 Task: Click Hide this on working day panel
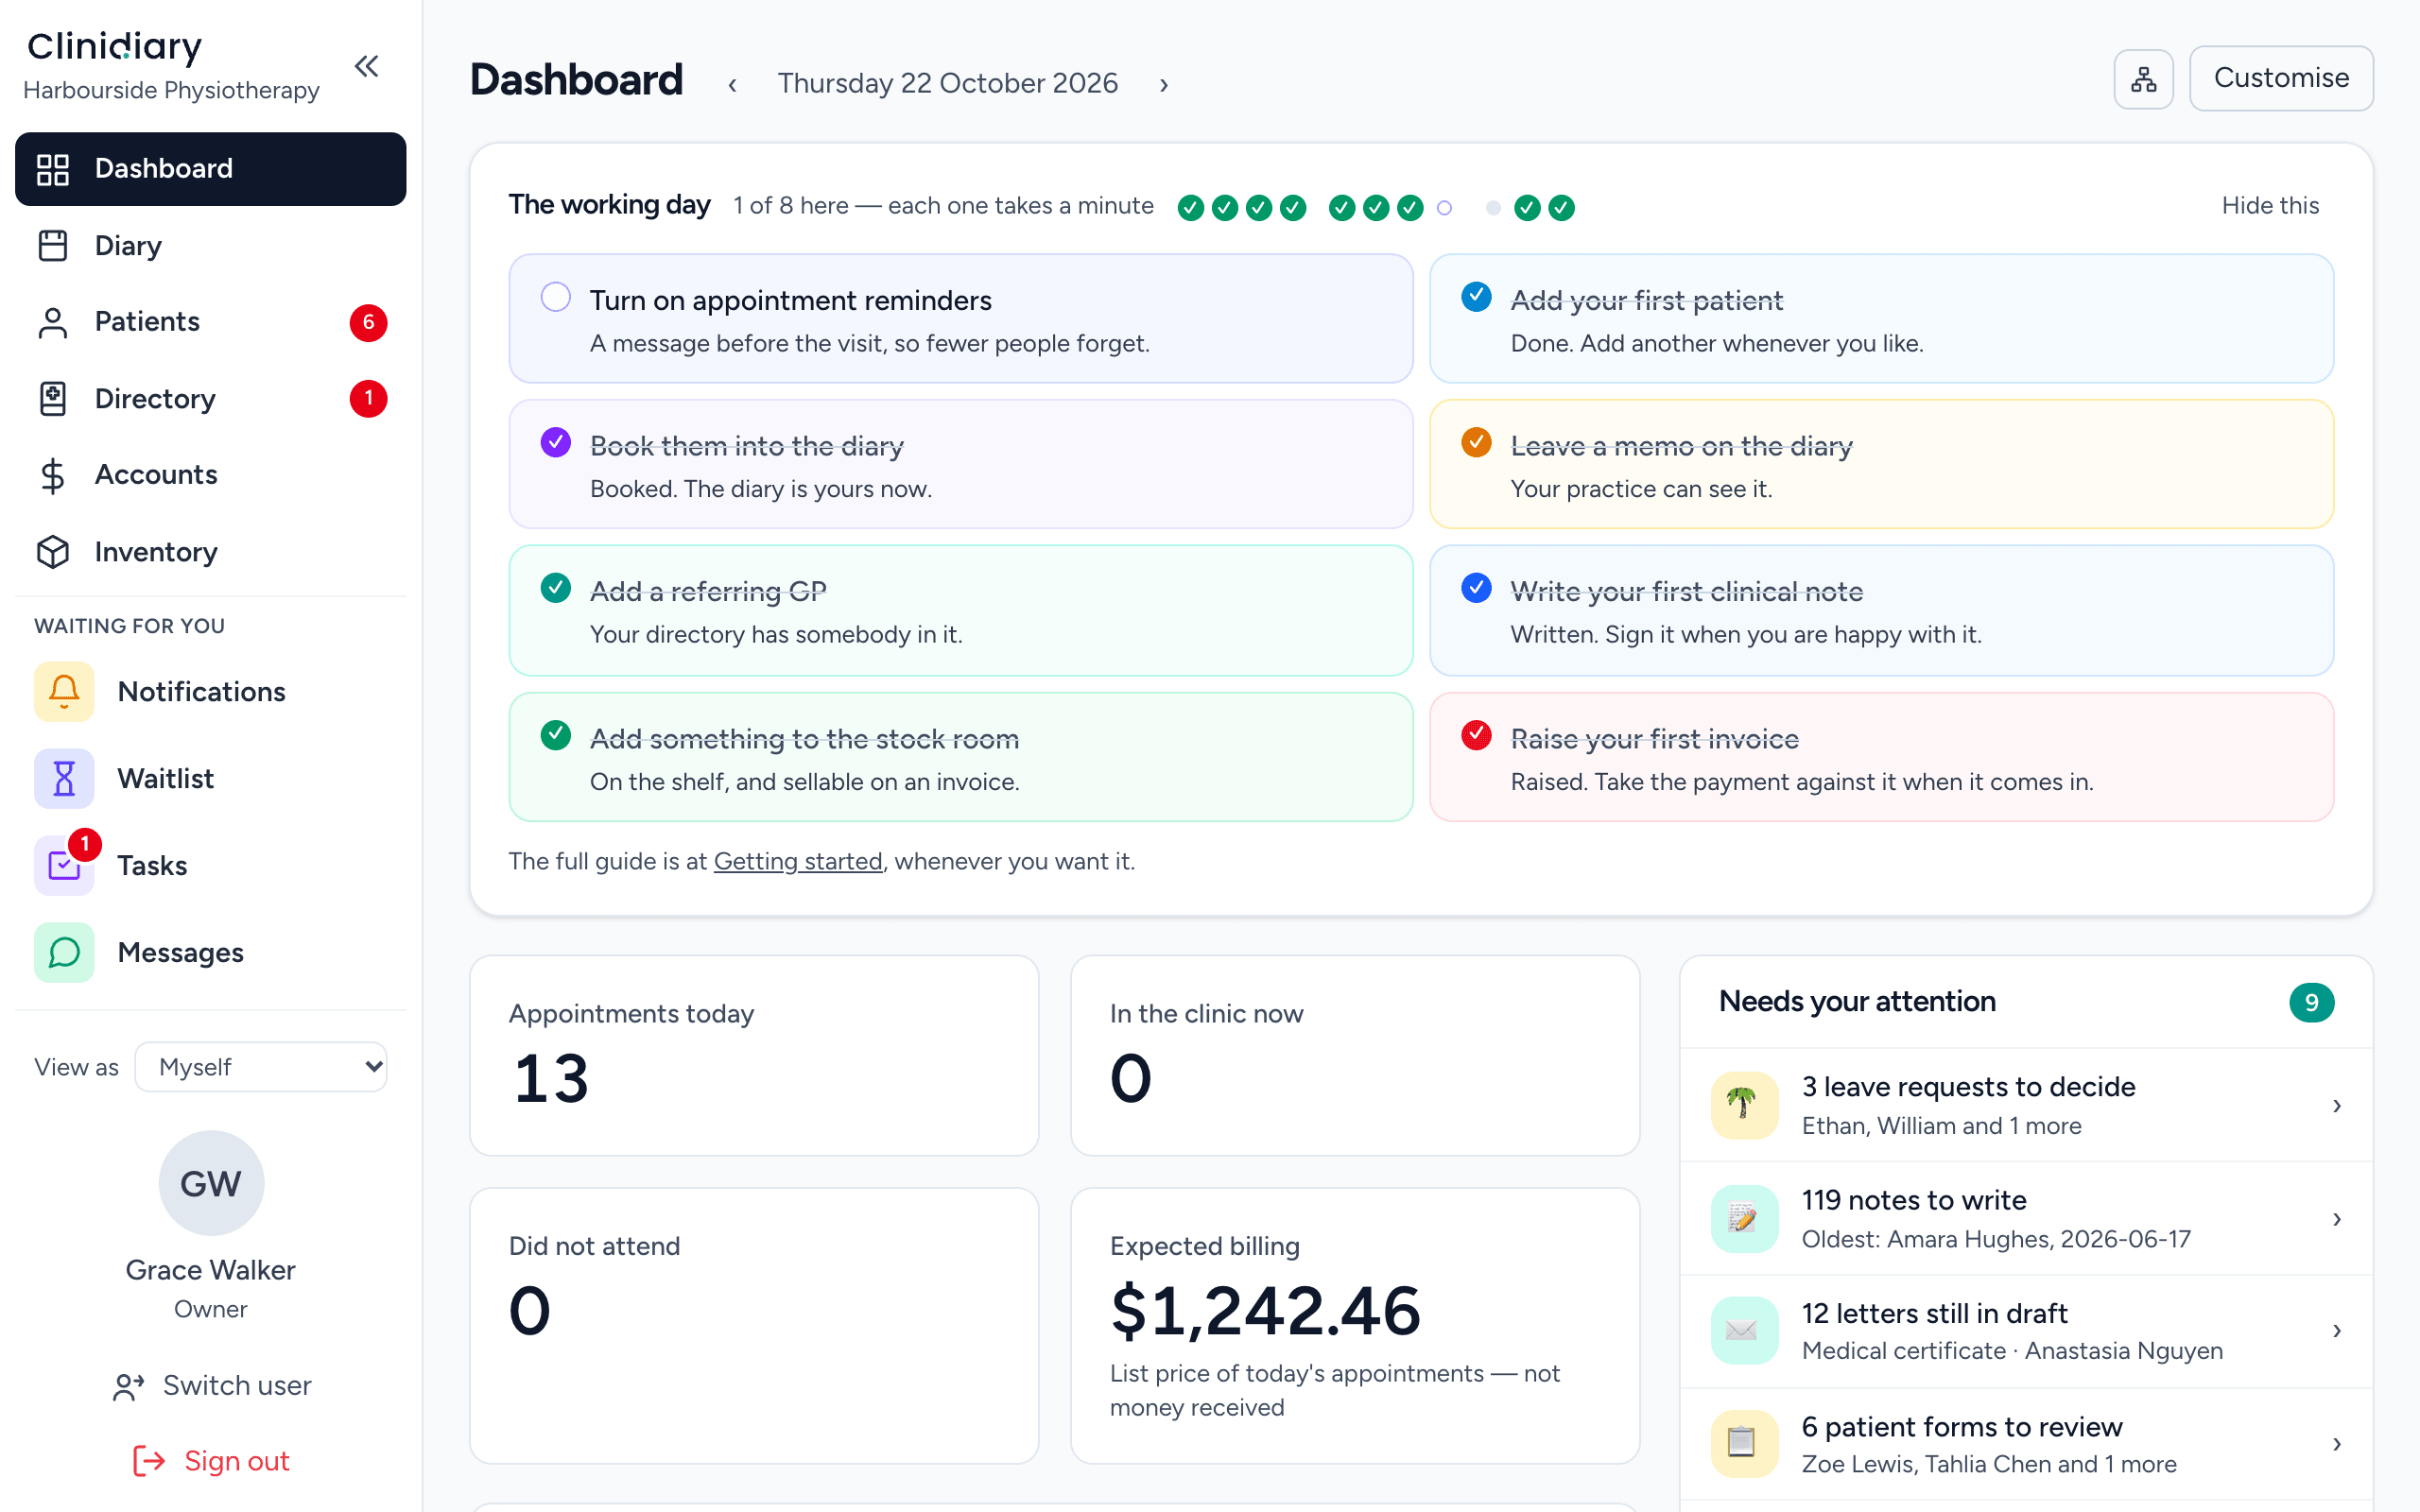pyautogui.click(x=2270, y=206)
